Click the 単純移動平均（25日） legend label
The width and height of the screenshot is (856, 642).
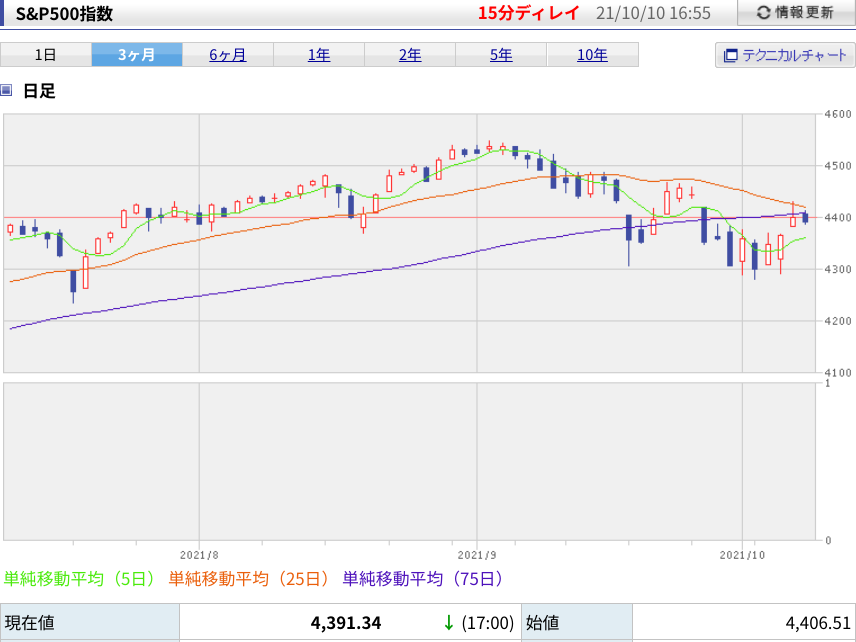tap(249, 579)
